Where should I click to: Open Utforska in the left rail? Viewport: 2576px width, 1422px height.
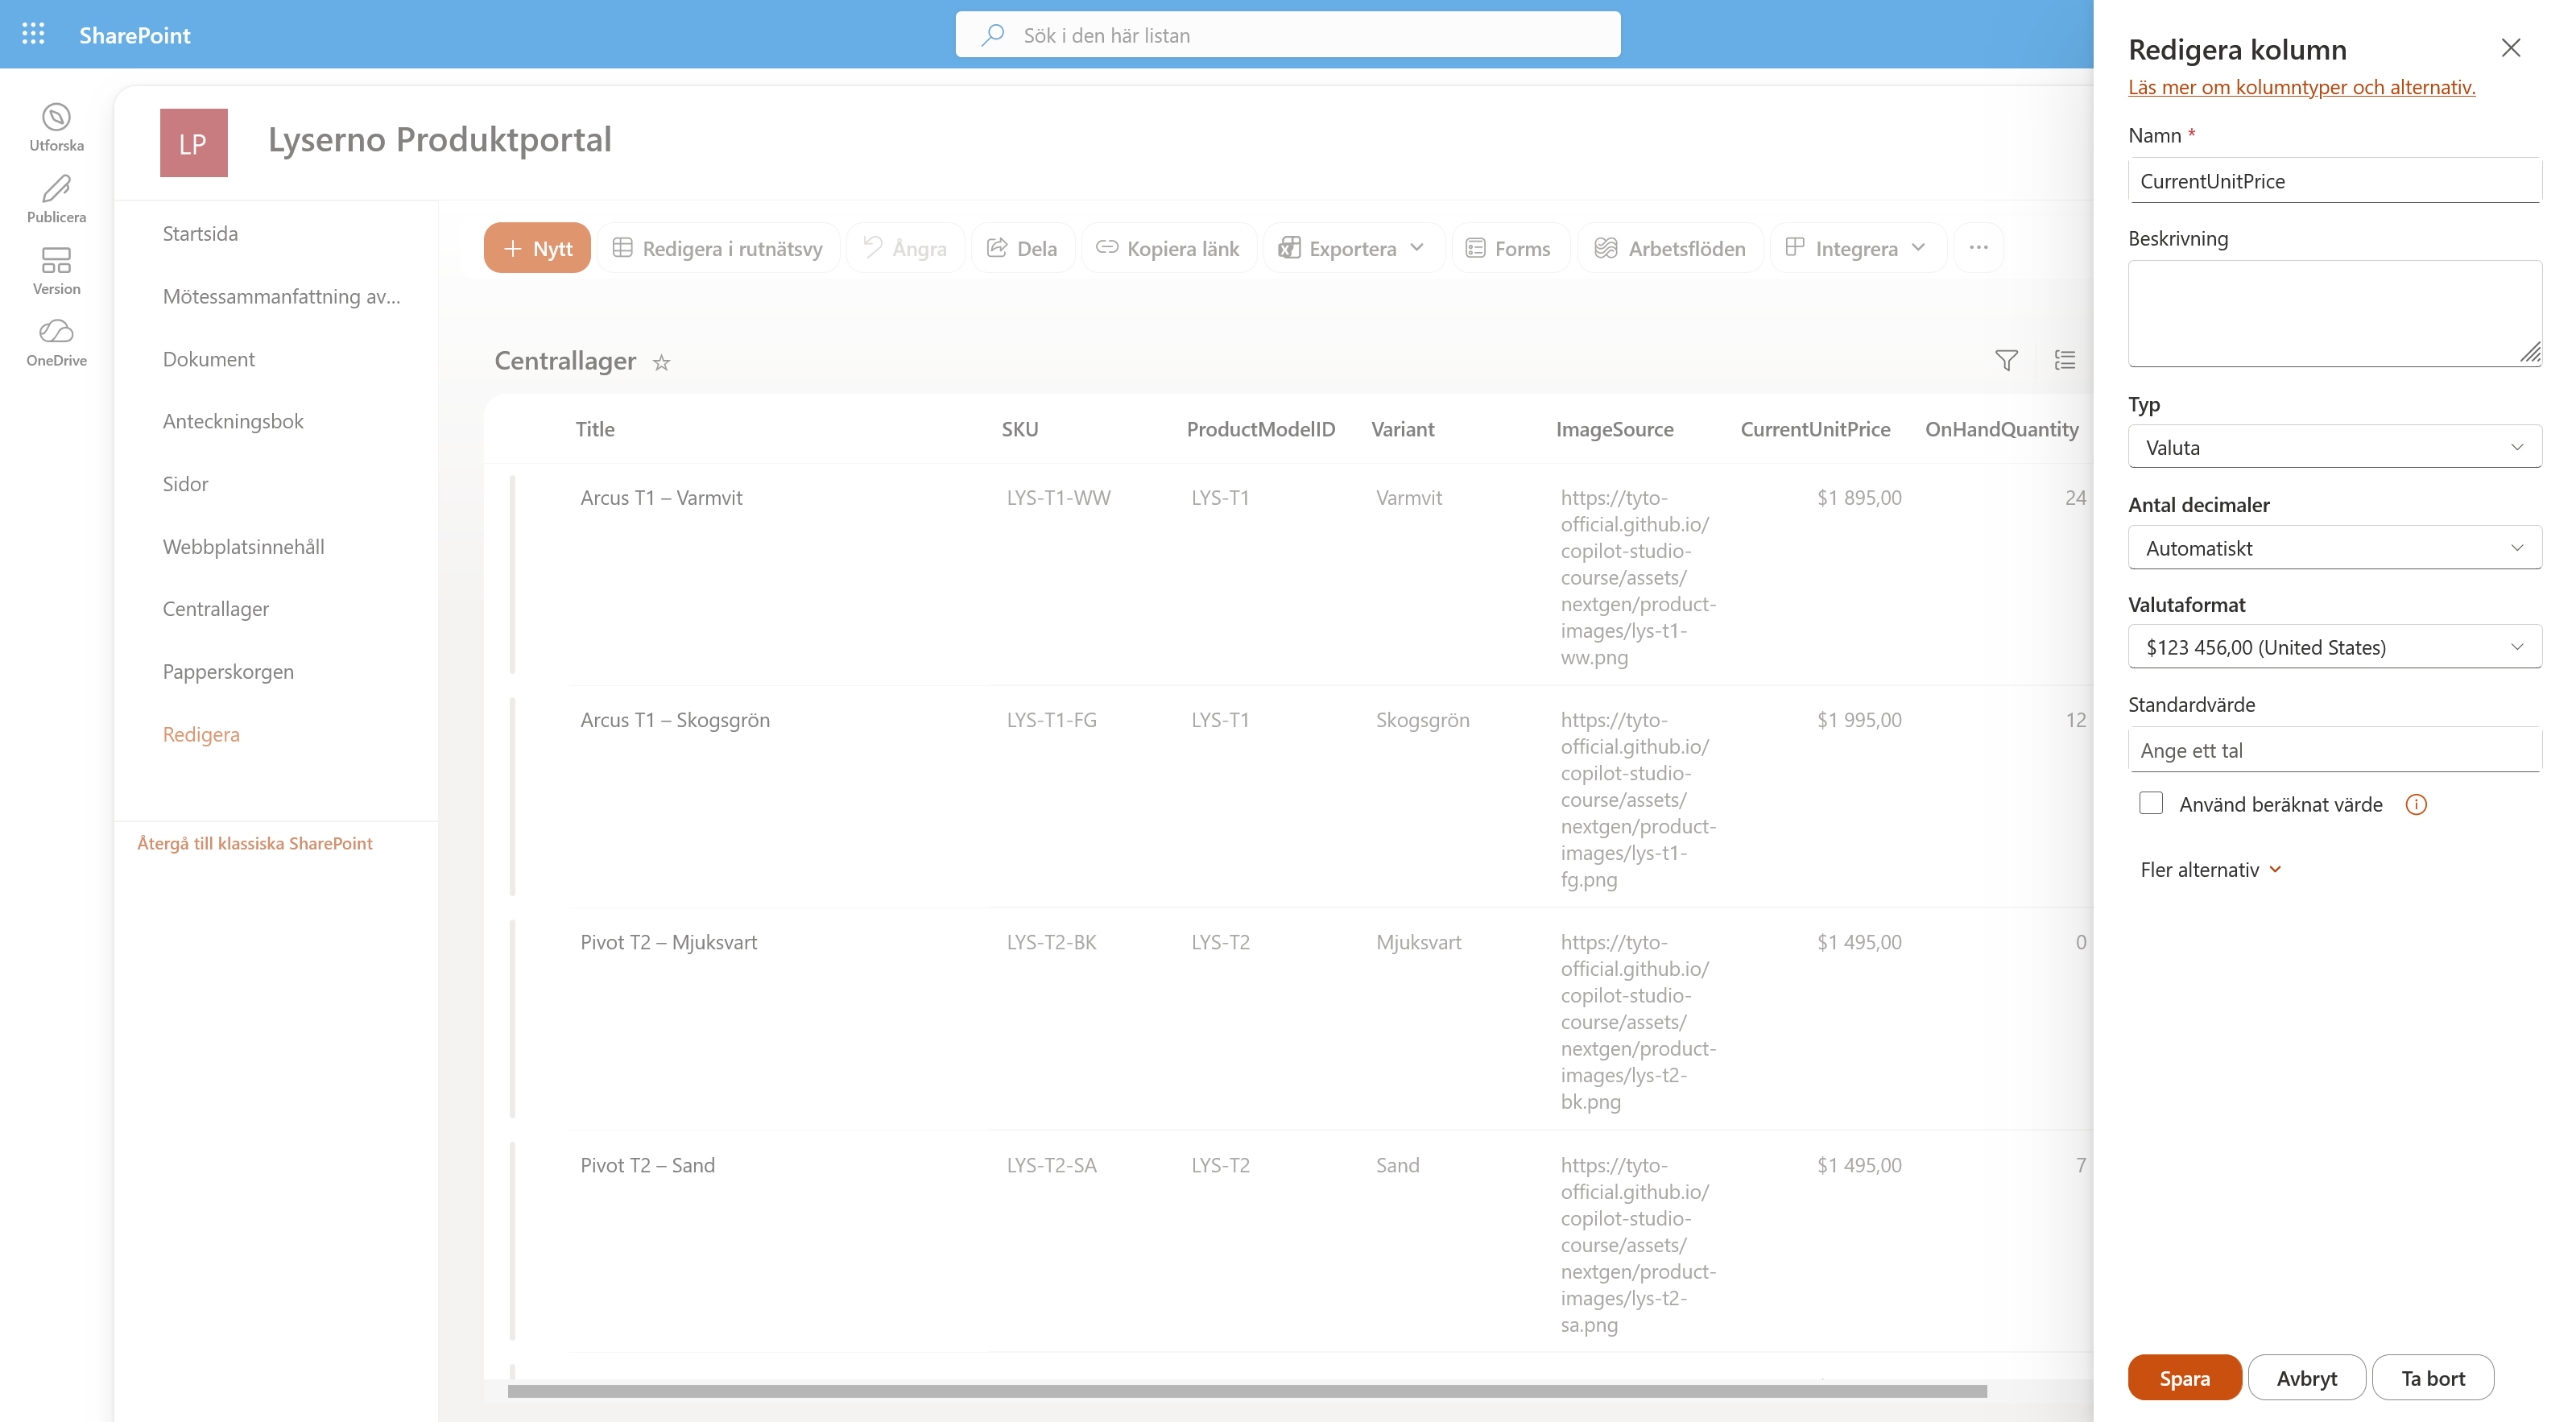tap(56, 128)
